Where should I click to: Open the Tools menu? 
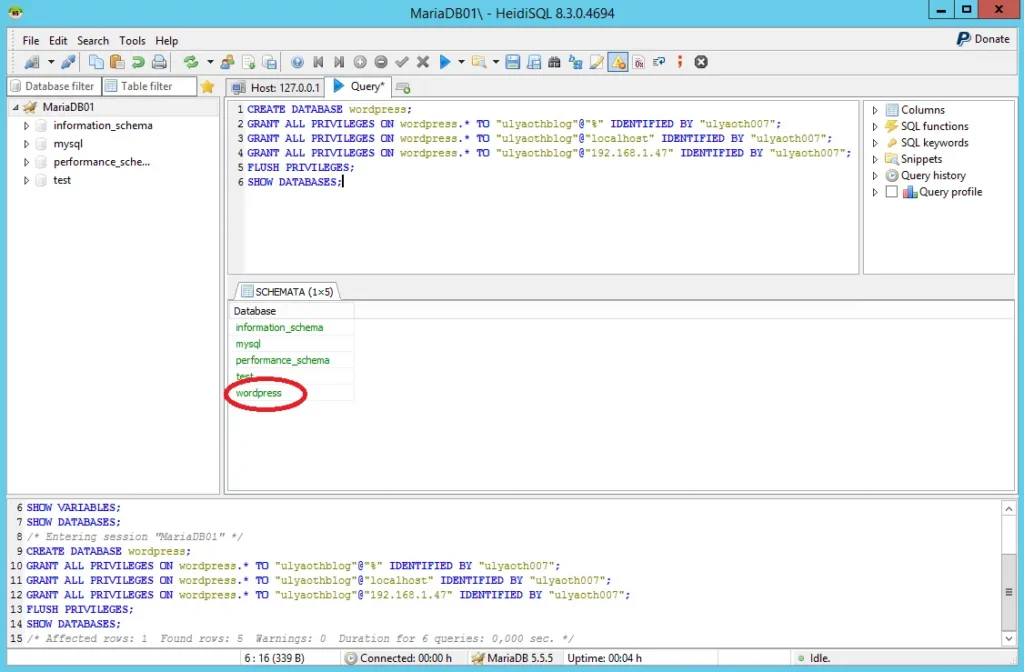click(x=132, y=41)
